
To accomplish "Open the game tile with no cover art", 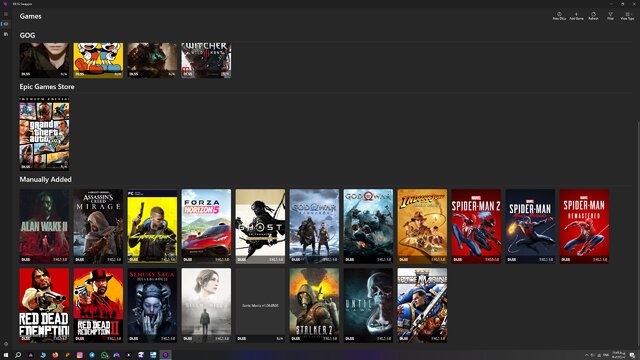I will pos(260,305).
